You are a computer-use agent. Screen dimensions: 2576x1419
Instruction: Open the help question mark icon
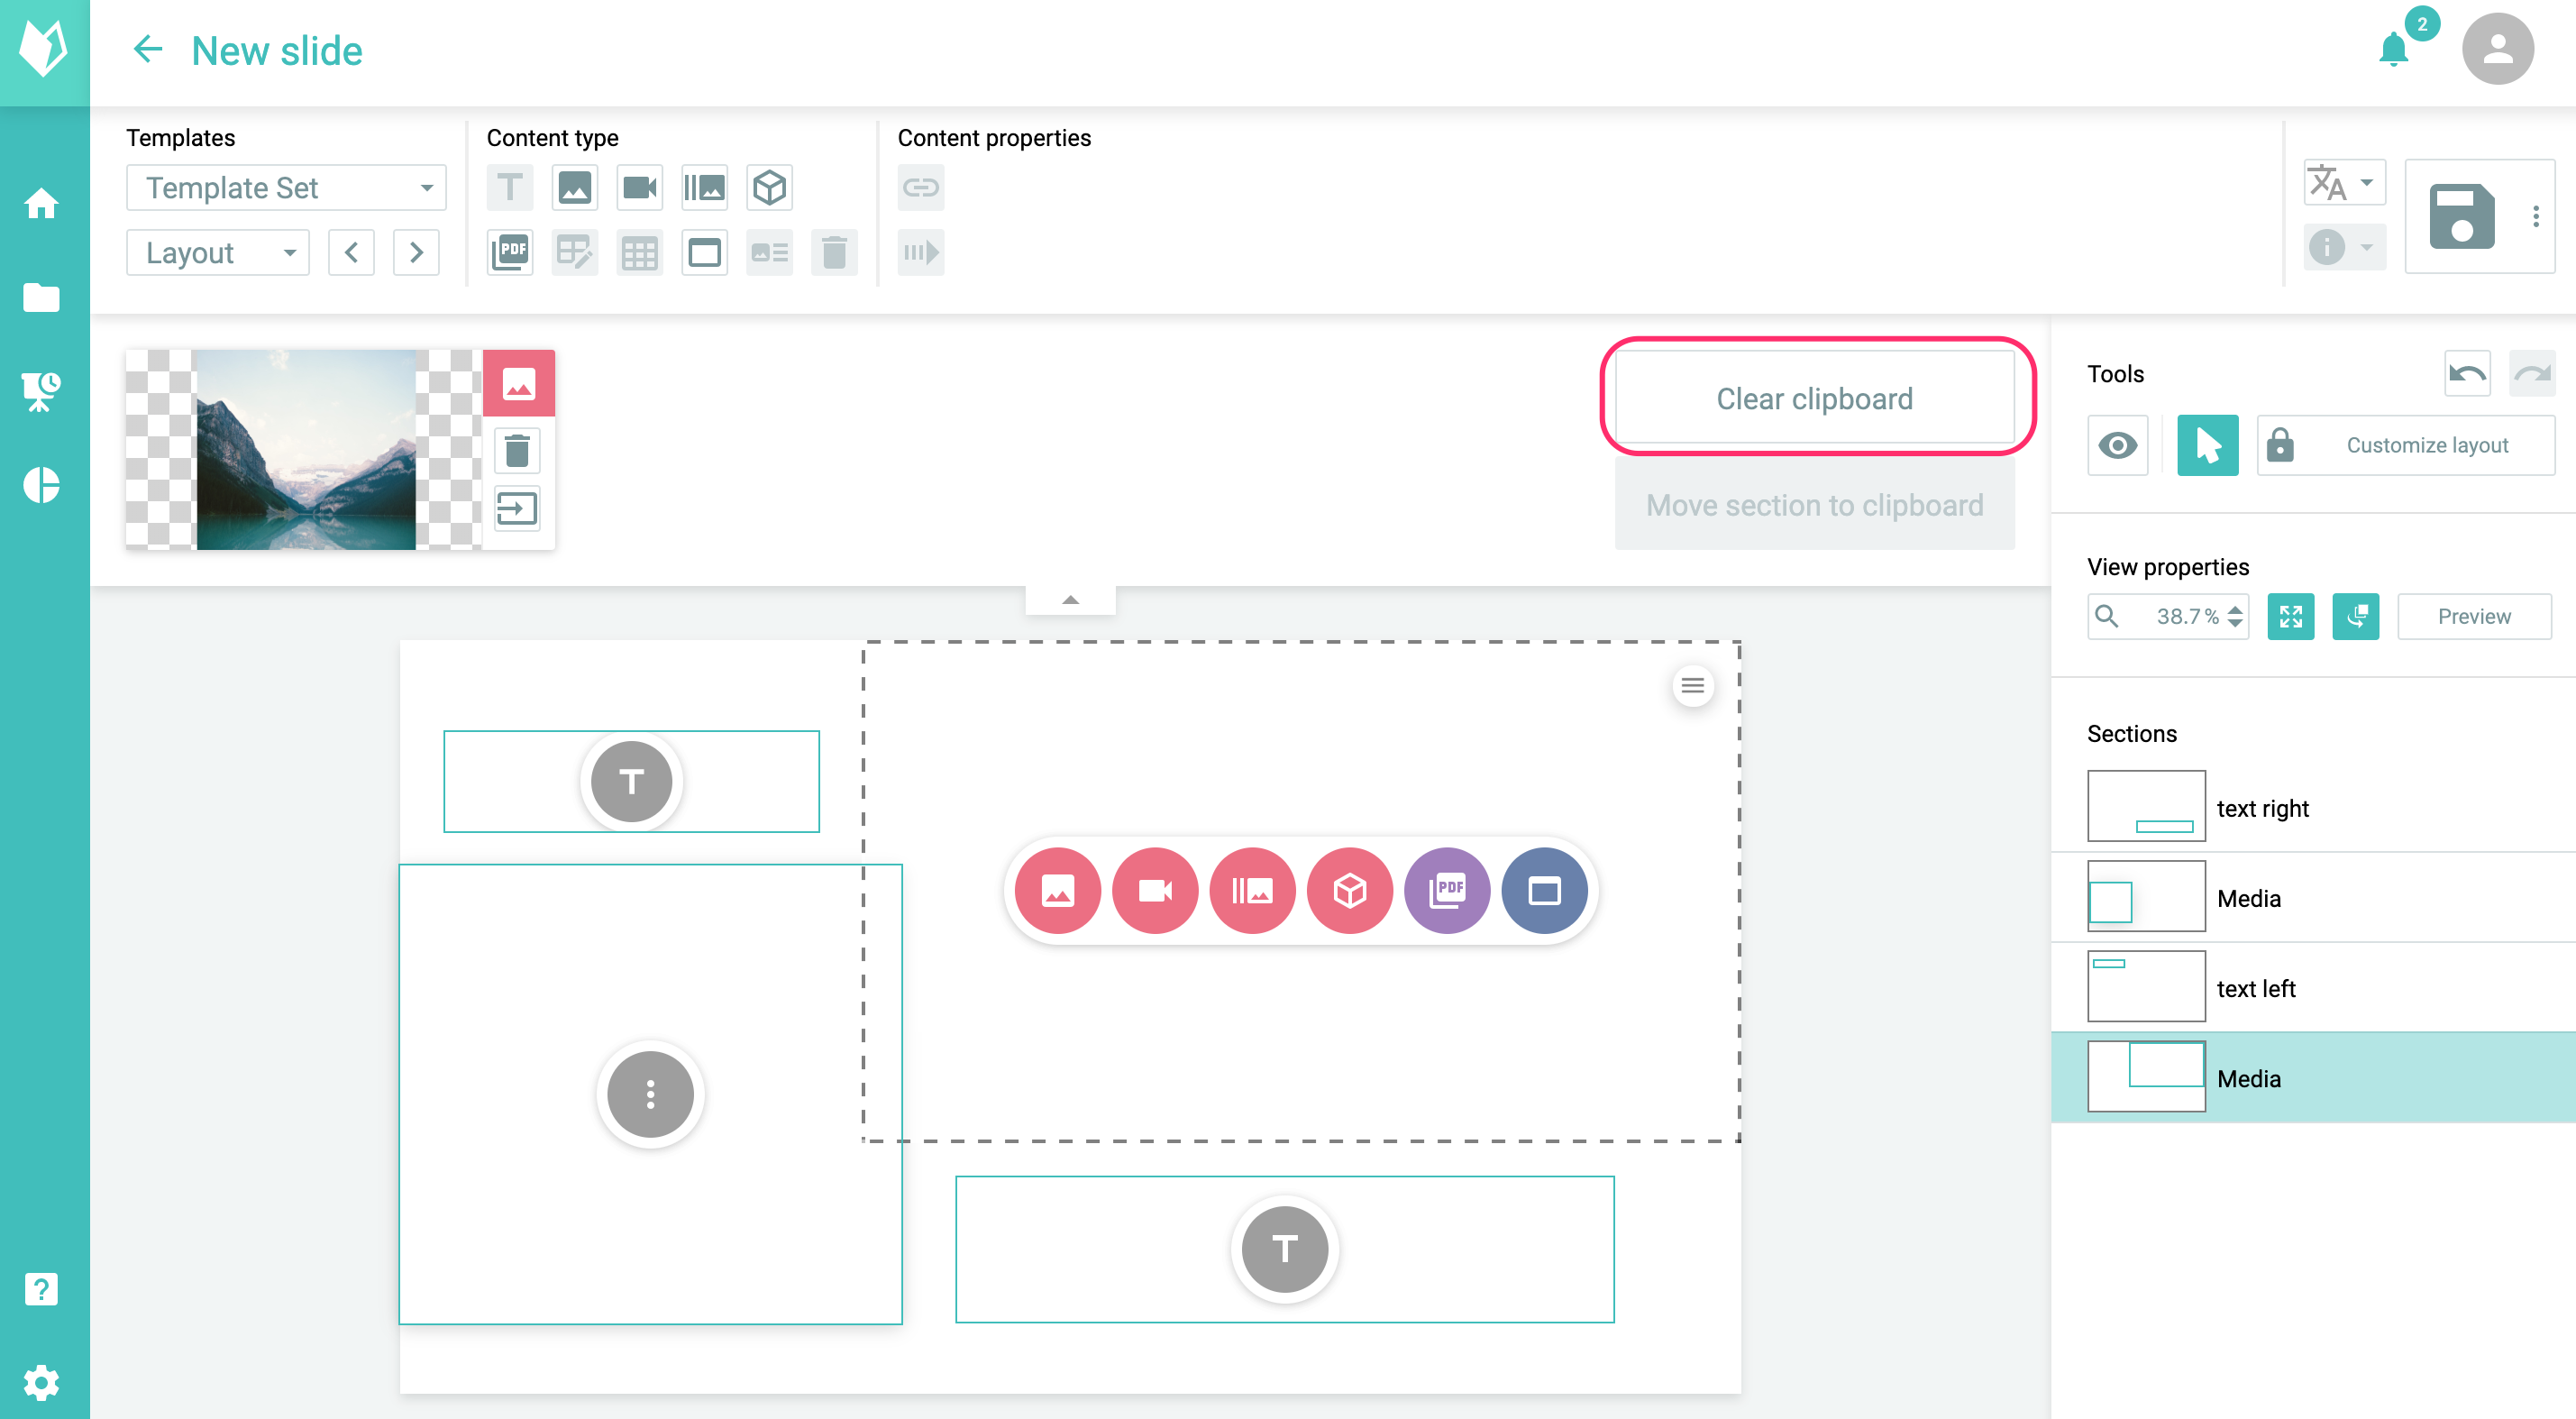pyautogui.click(x=42, y=1289)
